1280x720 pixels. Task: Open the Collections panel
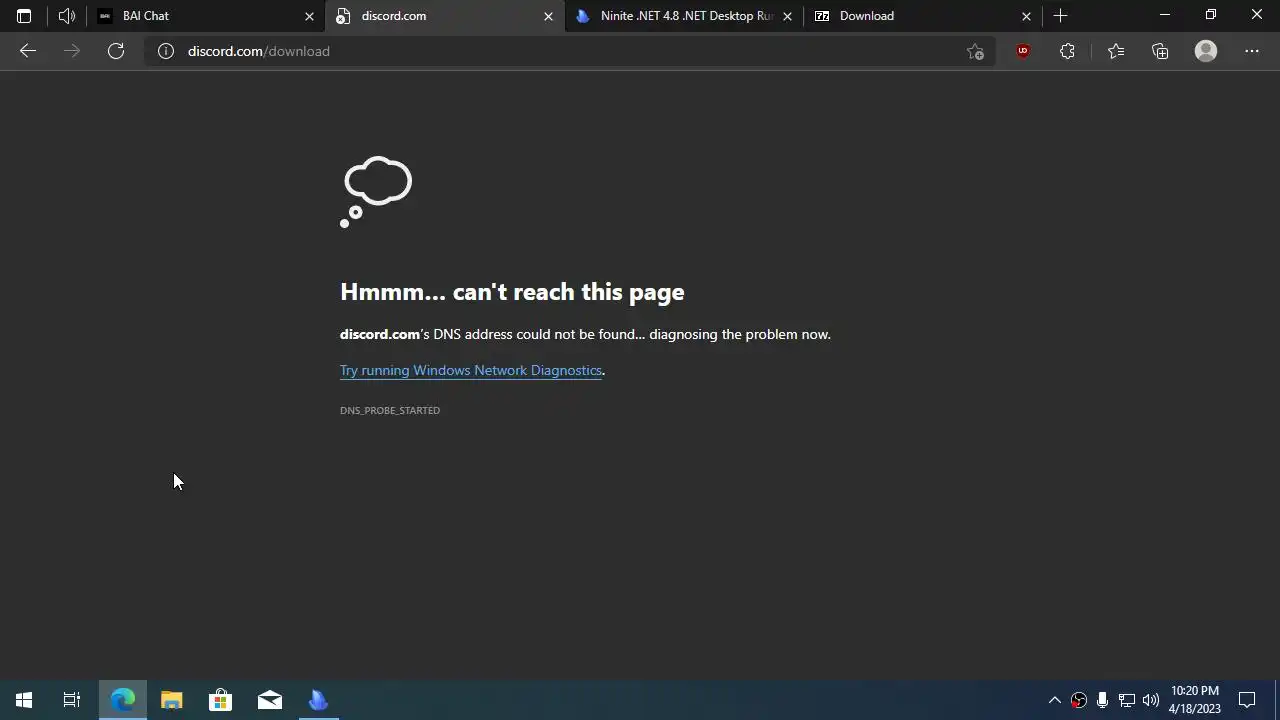click(x=1160, y=51)
